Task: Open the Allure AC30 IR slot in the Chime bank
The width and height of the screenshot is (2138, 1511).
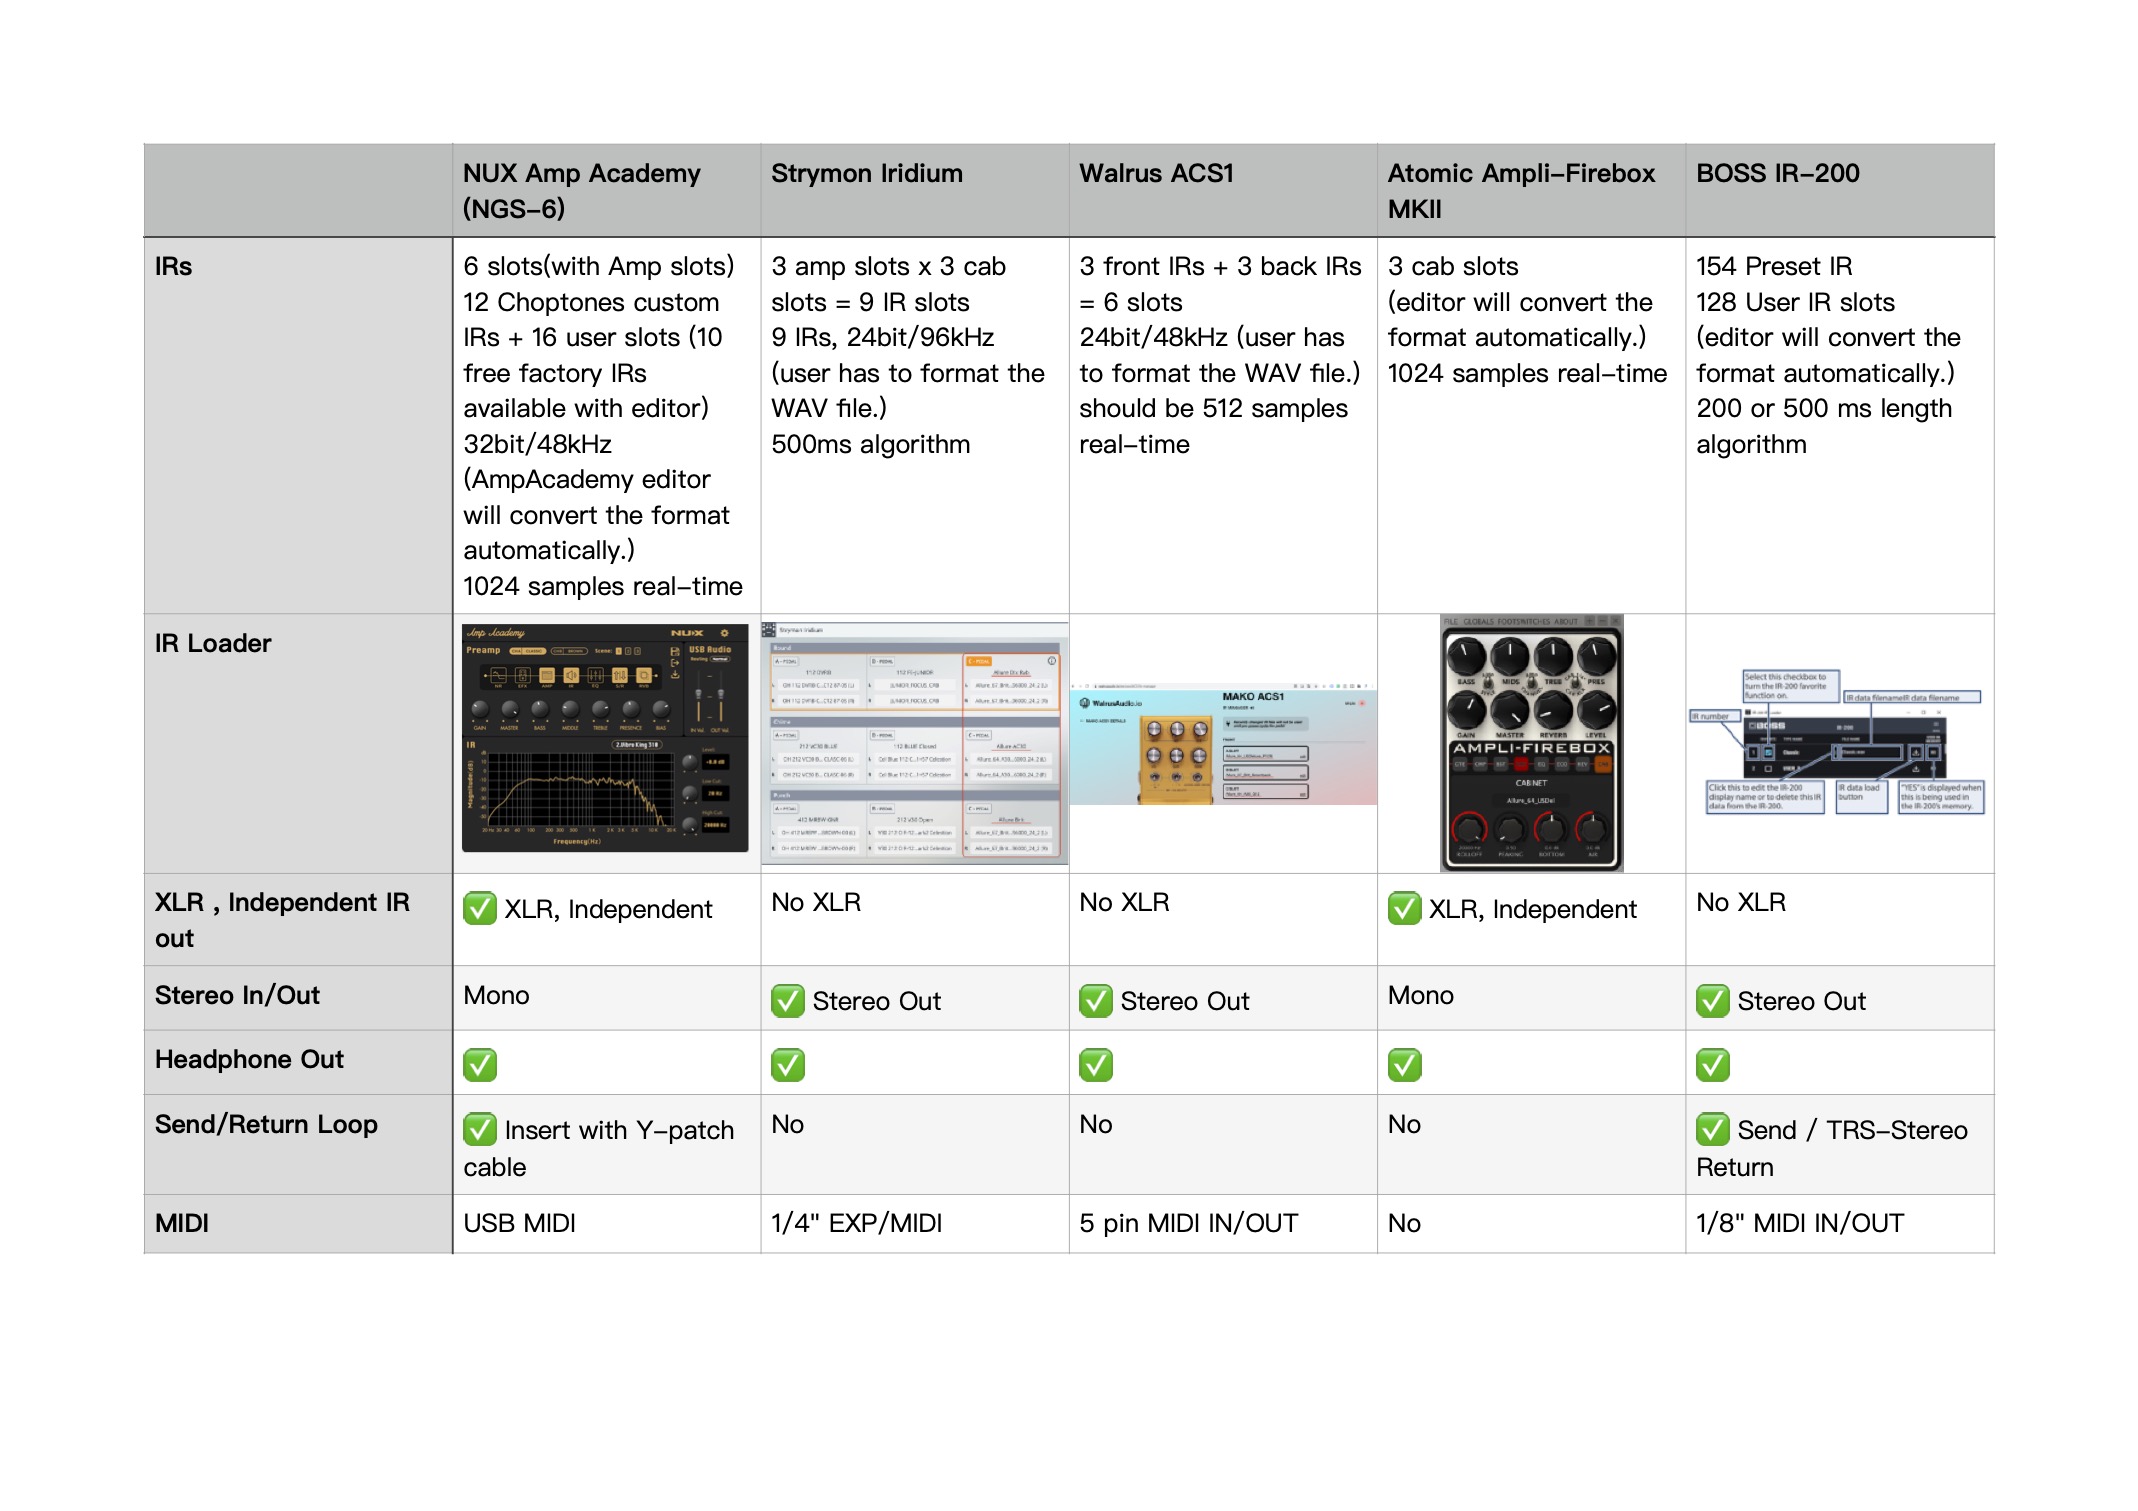Action: pos(1011,746)
